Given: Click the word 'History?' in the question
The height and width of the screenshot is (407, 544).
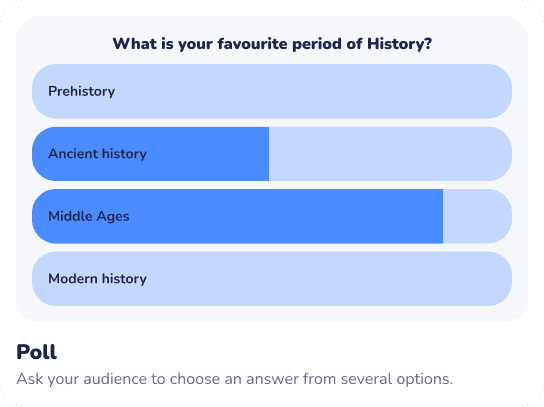Looking at the screenshot, I should [x=399, y=44].
